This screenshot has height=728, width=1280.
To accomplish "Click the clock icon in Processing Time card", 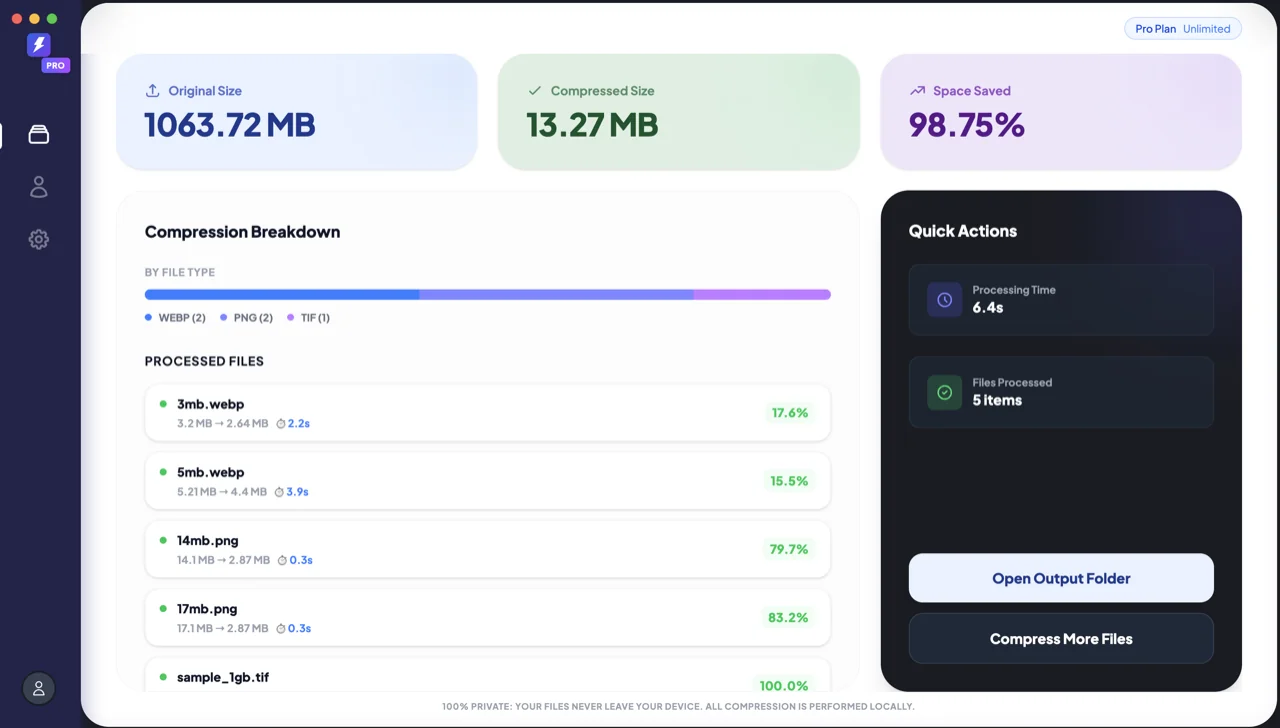I will pyautogui.click(x=944, y=299).
